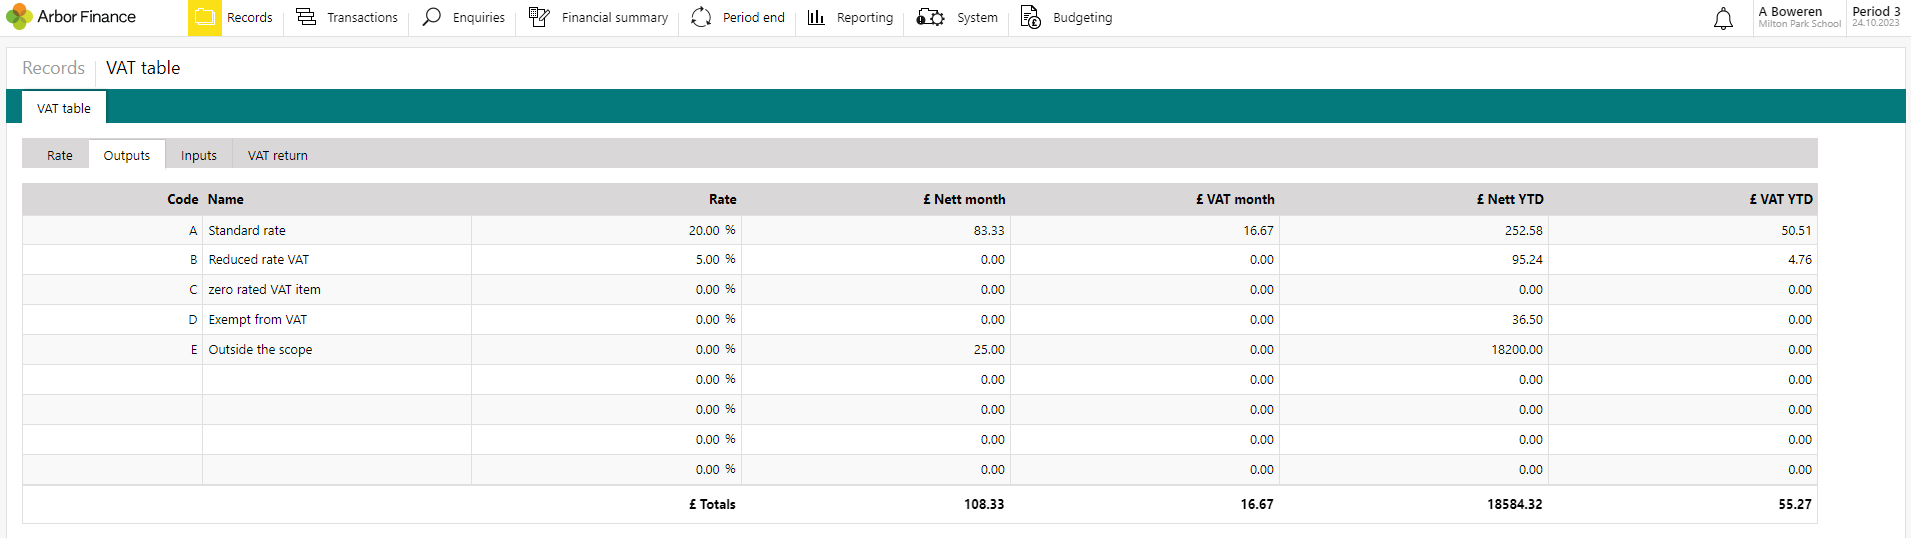Click the Records folder icon

pos(205,17)
